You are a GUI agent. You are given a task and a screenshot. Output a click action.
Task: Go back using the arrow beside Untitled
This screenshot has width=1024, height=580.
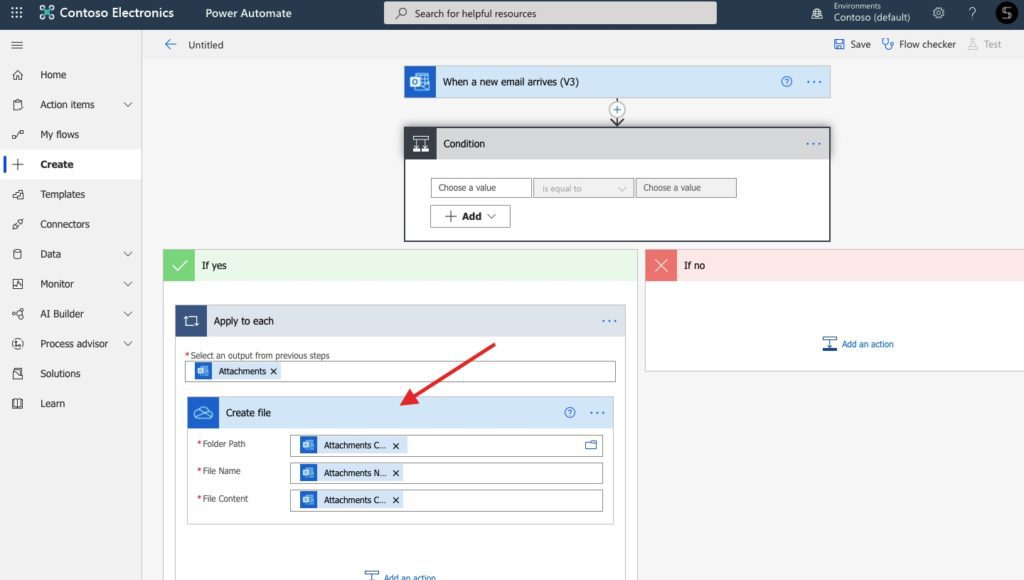[x=170, y=44]
